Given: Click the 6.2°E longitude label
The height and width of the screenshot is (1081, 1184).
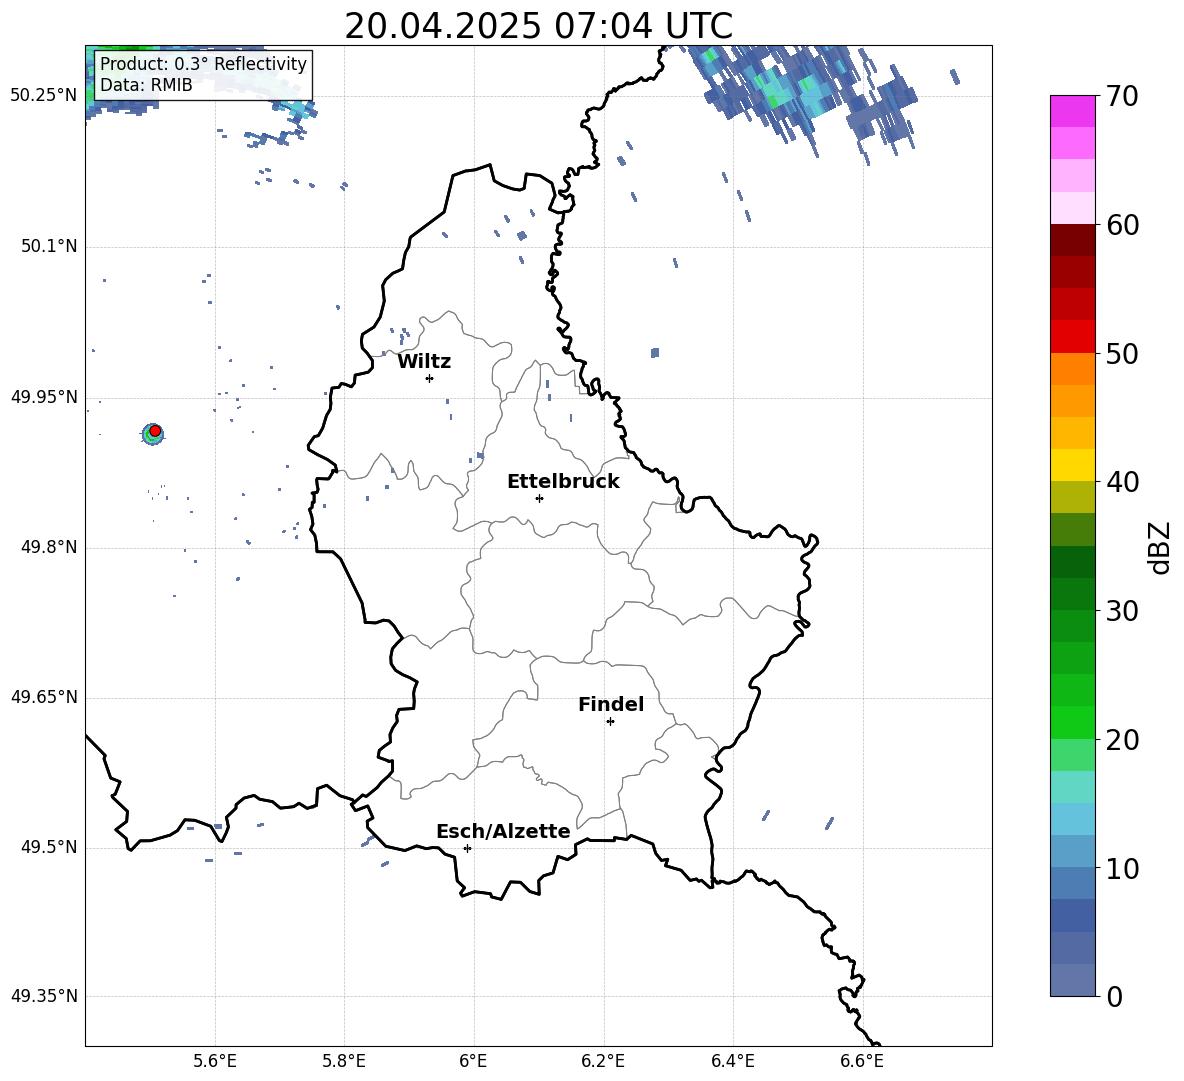Looking at the screenshot, I should pyautogui.click(x=603, y=1061).
